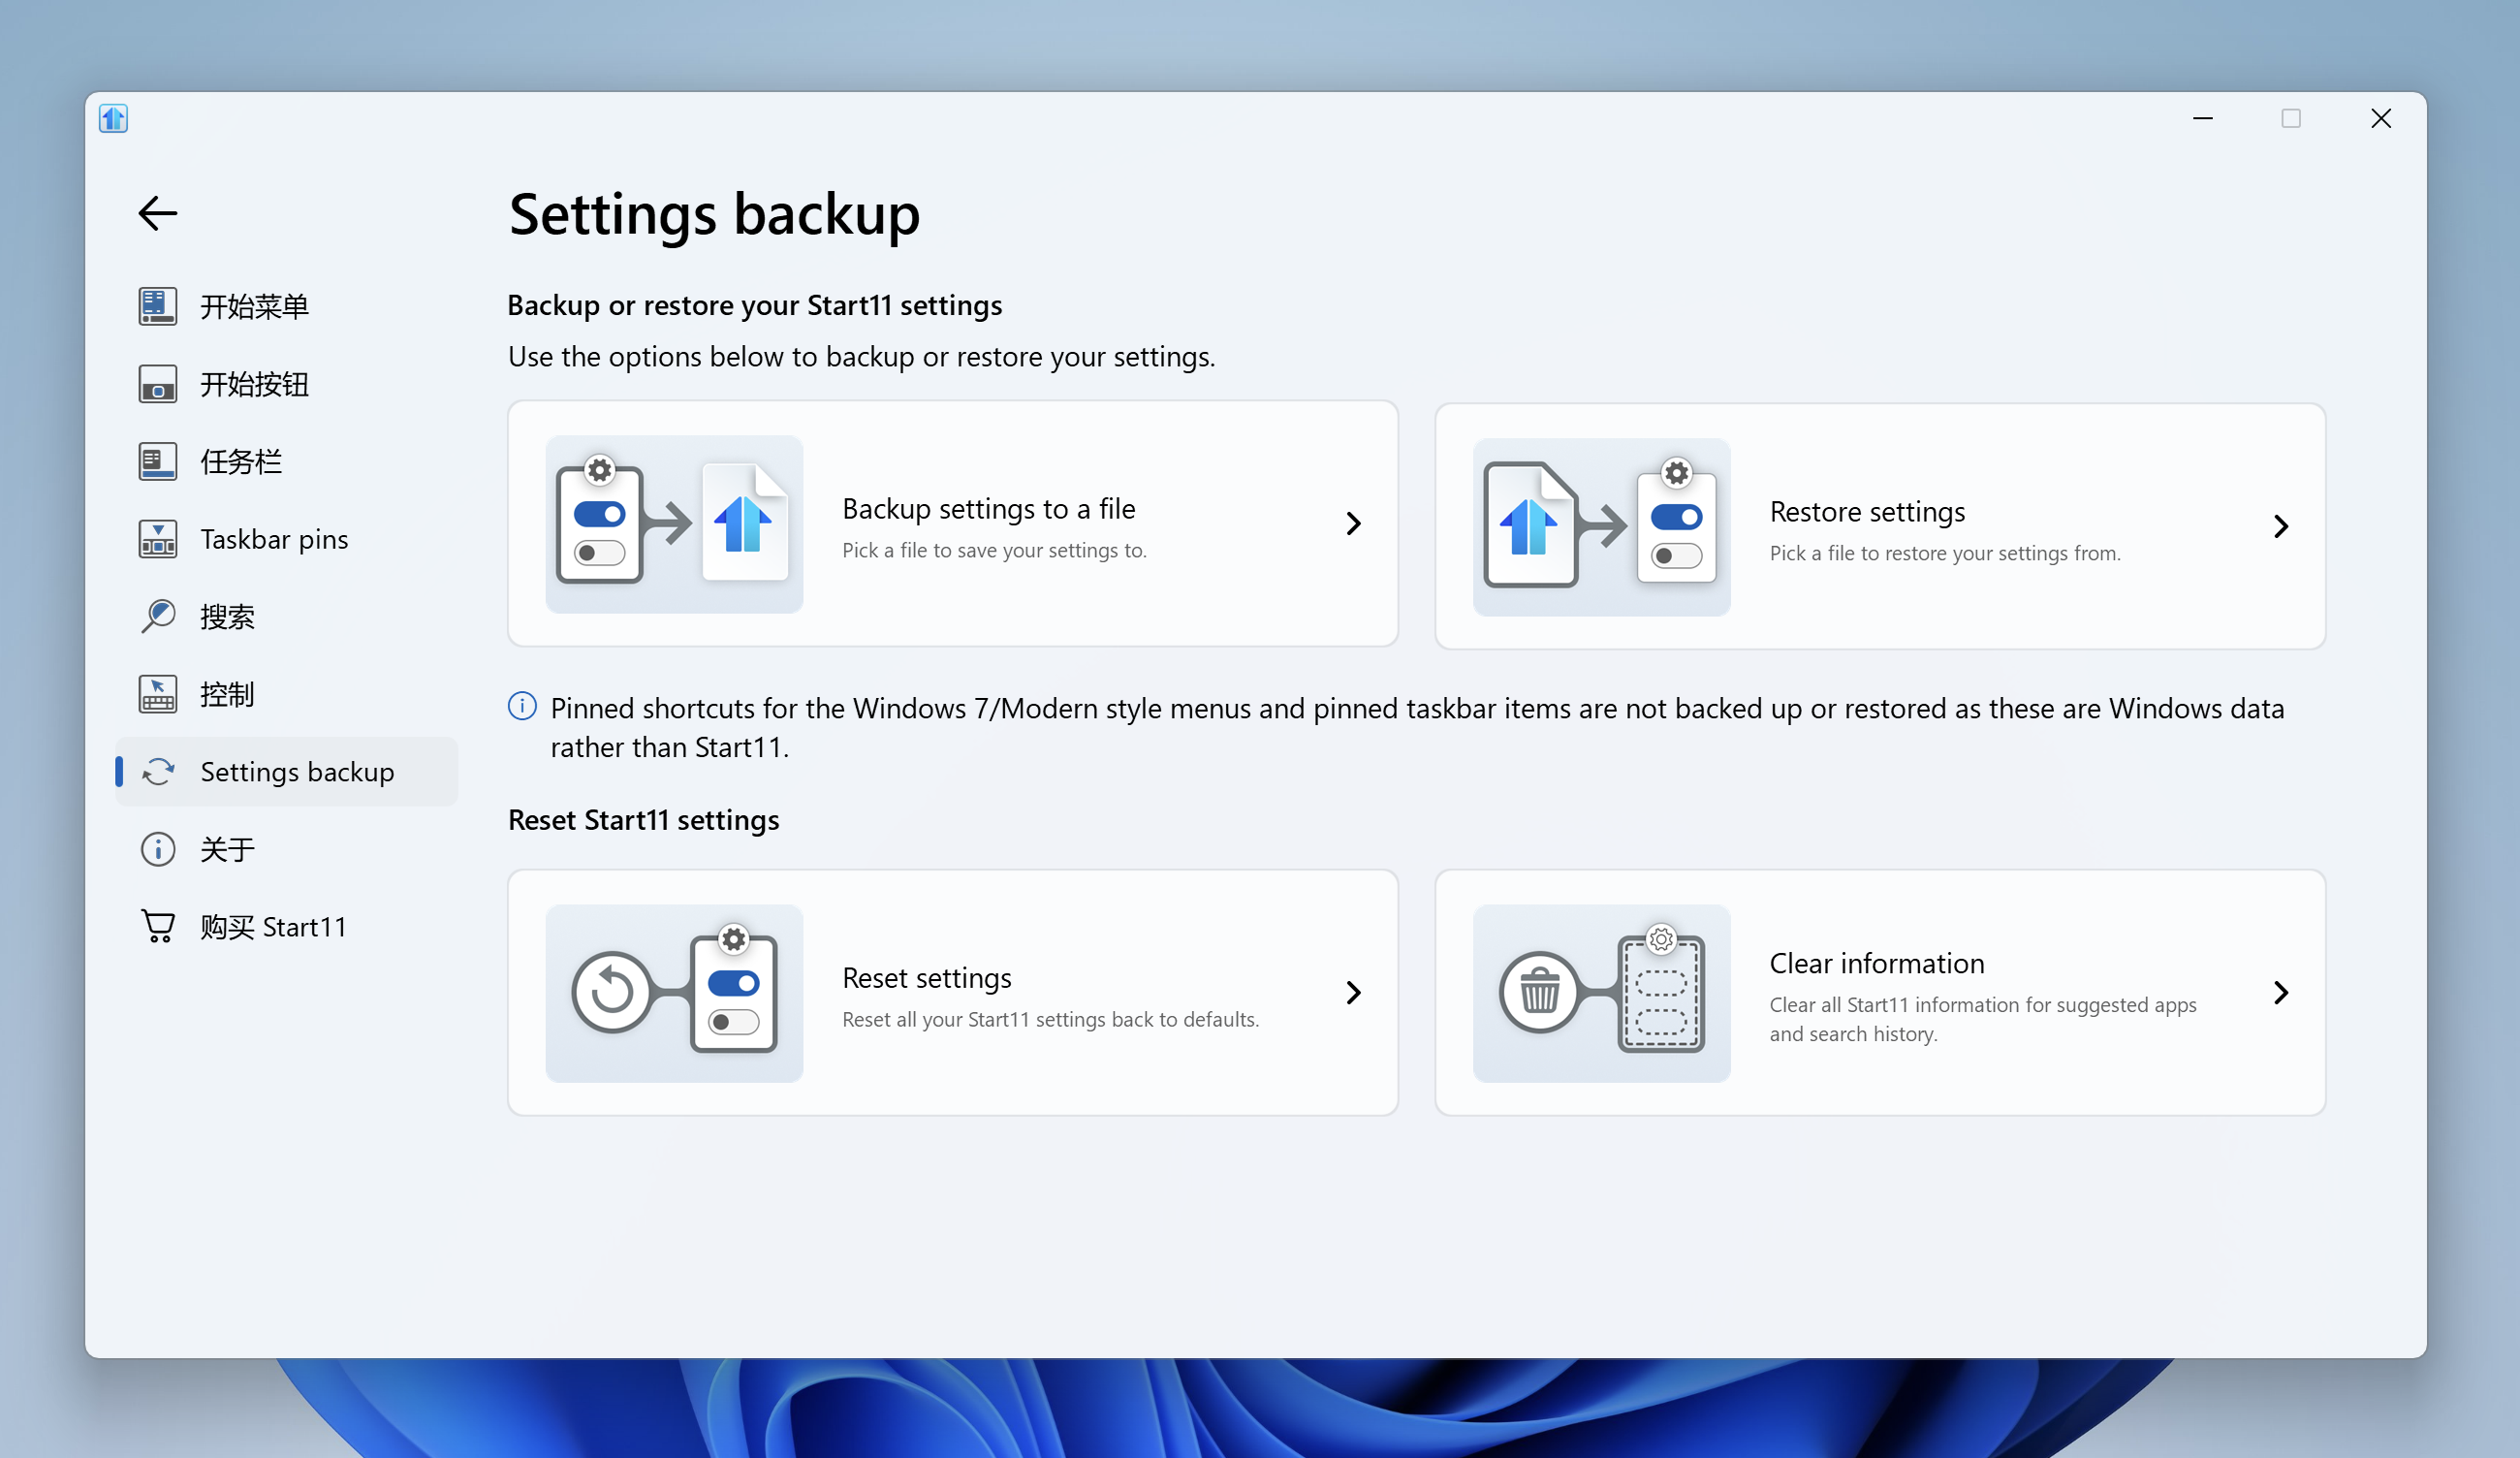This screenshot has width=2520, height=1458.
Task: Open the 关于 menu item
Action: 228,849
